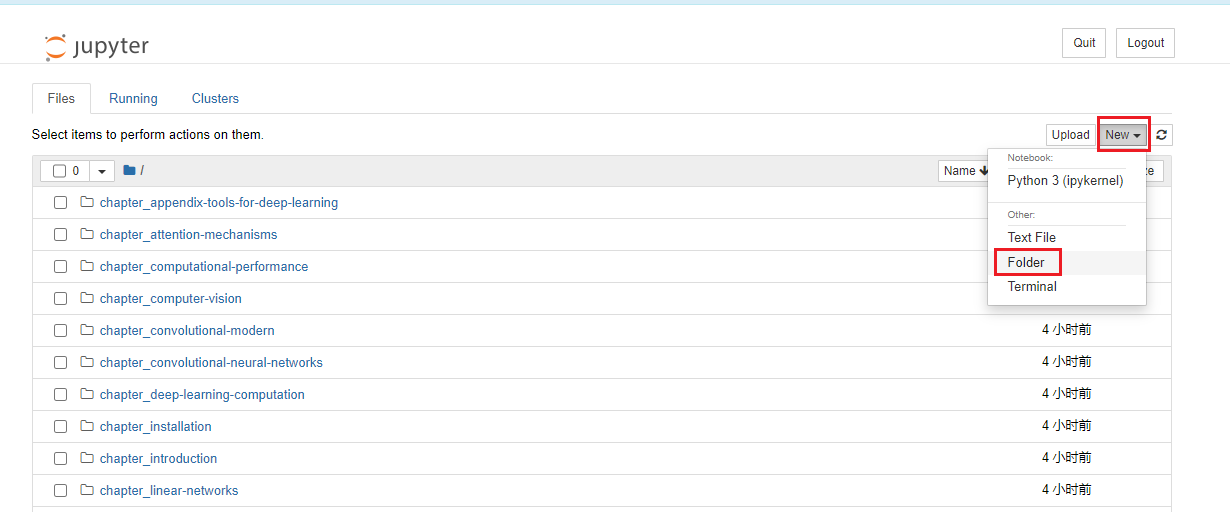Image resolution: width=1230 pixels, height=512 pixels.
Task: Open the New dropdown button
Action: (1123, 135)
